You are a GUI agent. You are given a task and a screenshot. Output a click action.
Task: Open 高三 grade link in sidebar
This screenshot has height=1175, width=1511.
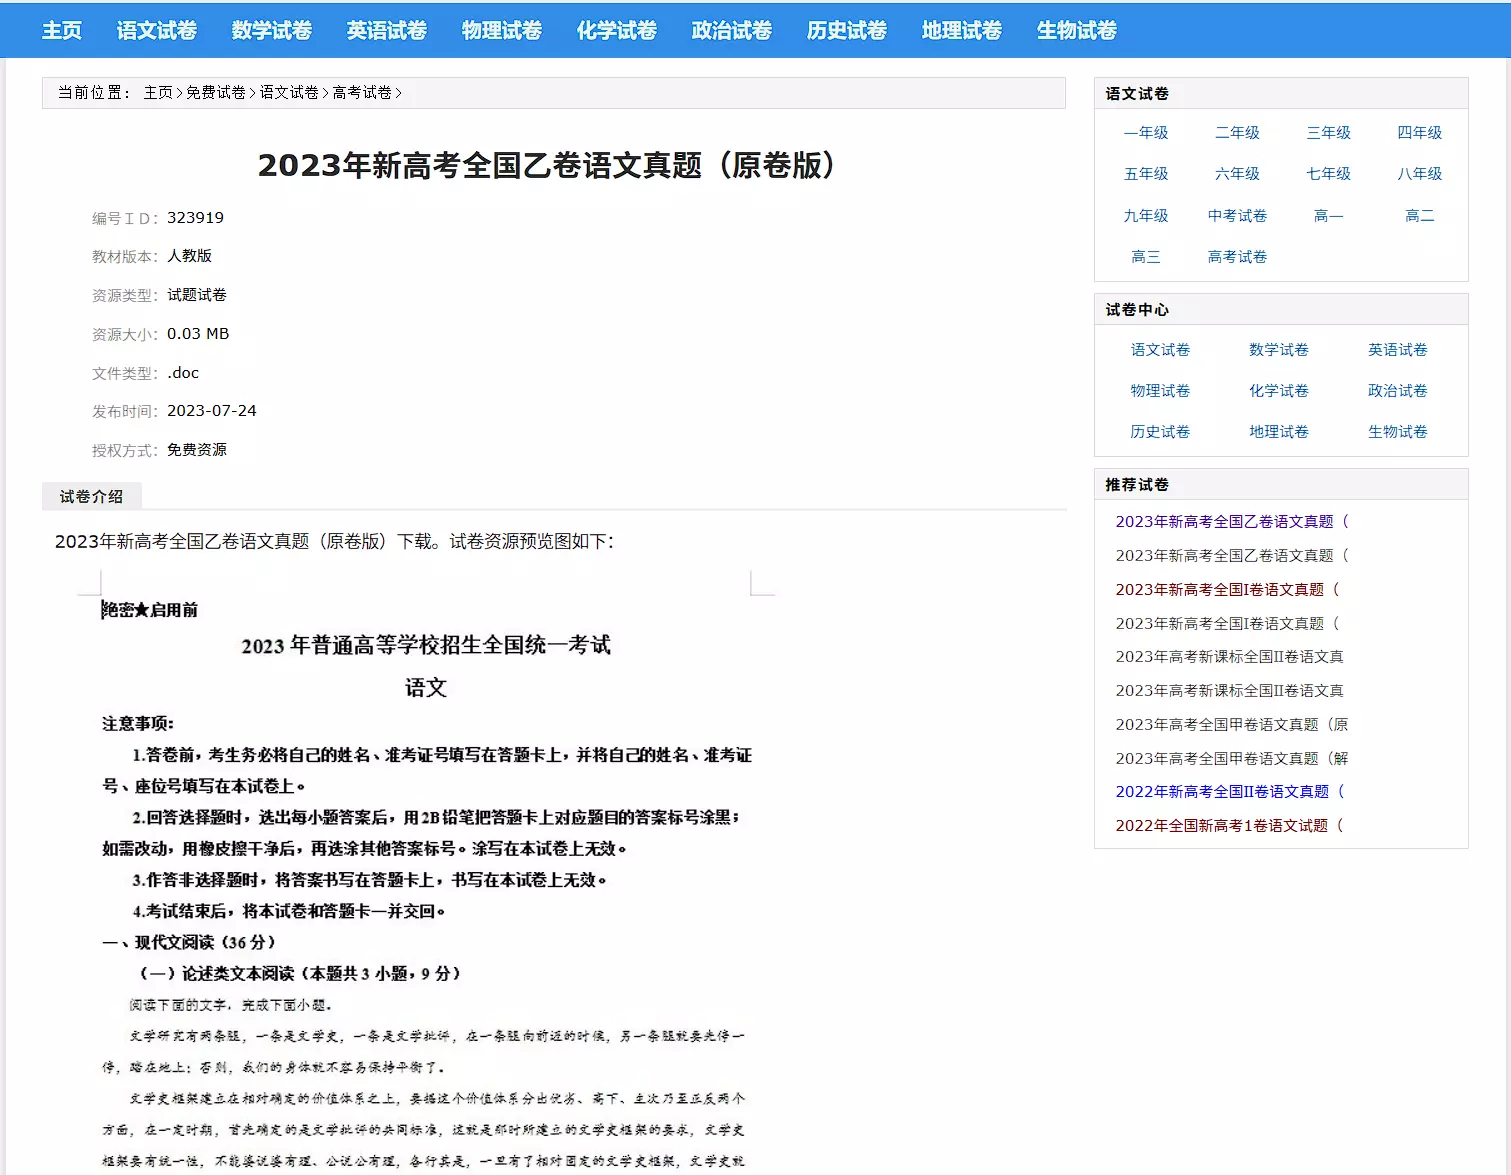(x=1146, y=257)
